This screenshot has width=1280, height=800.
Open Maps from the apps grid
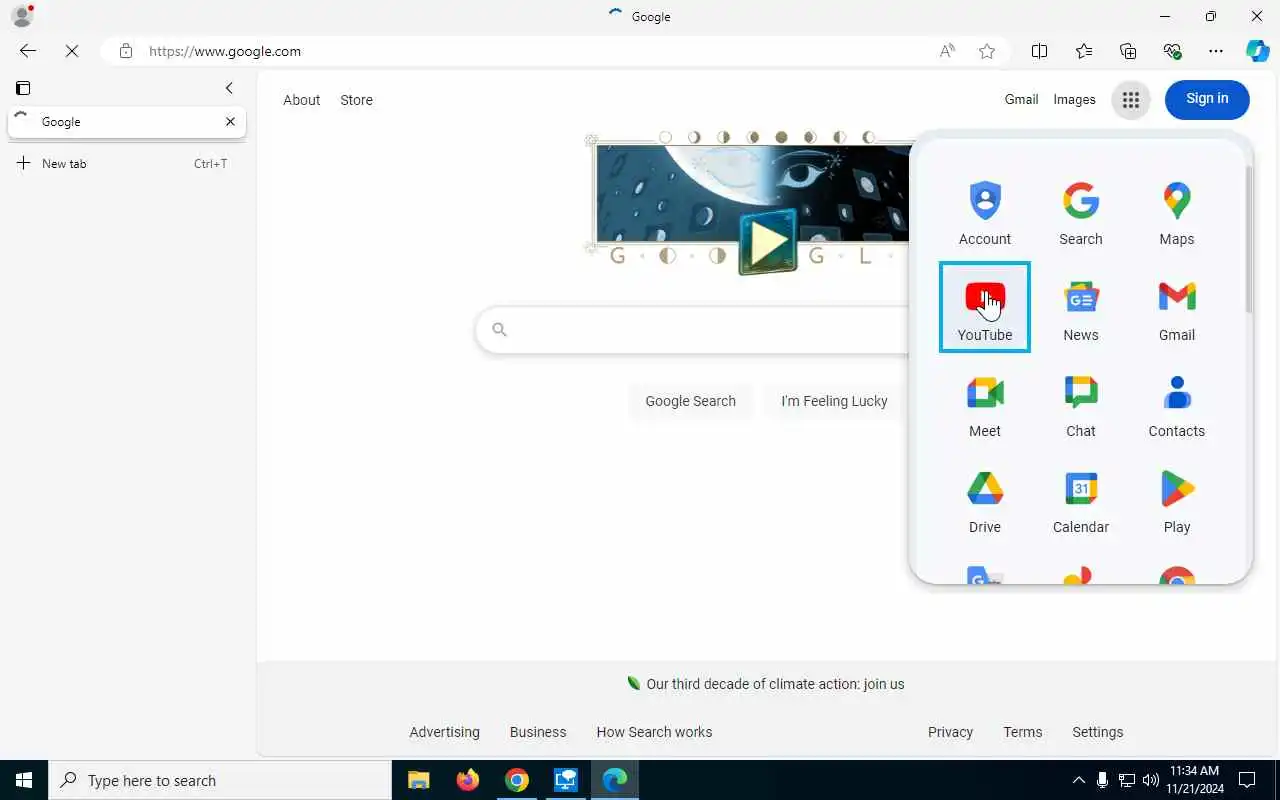point(1177,212)
